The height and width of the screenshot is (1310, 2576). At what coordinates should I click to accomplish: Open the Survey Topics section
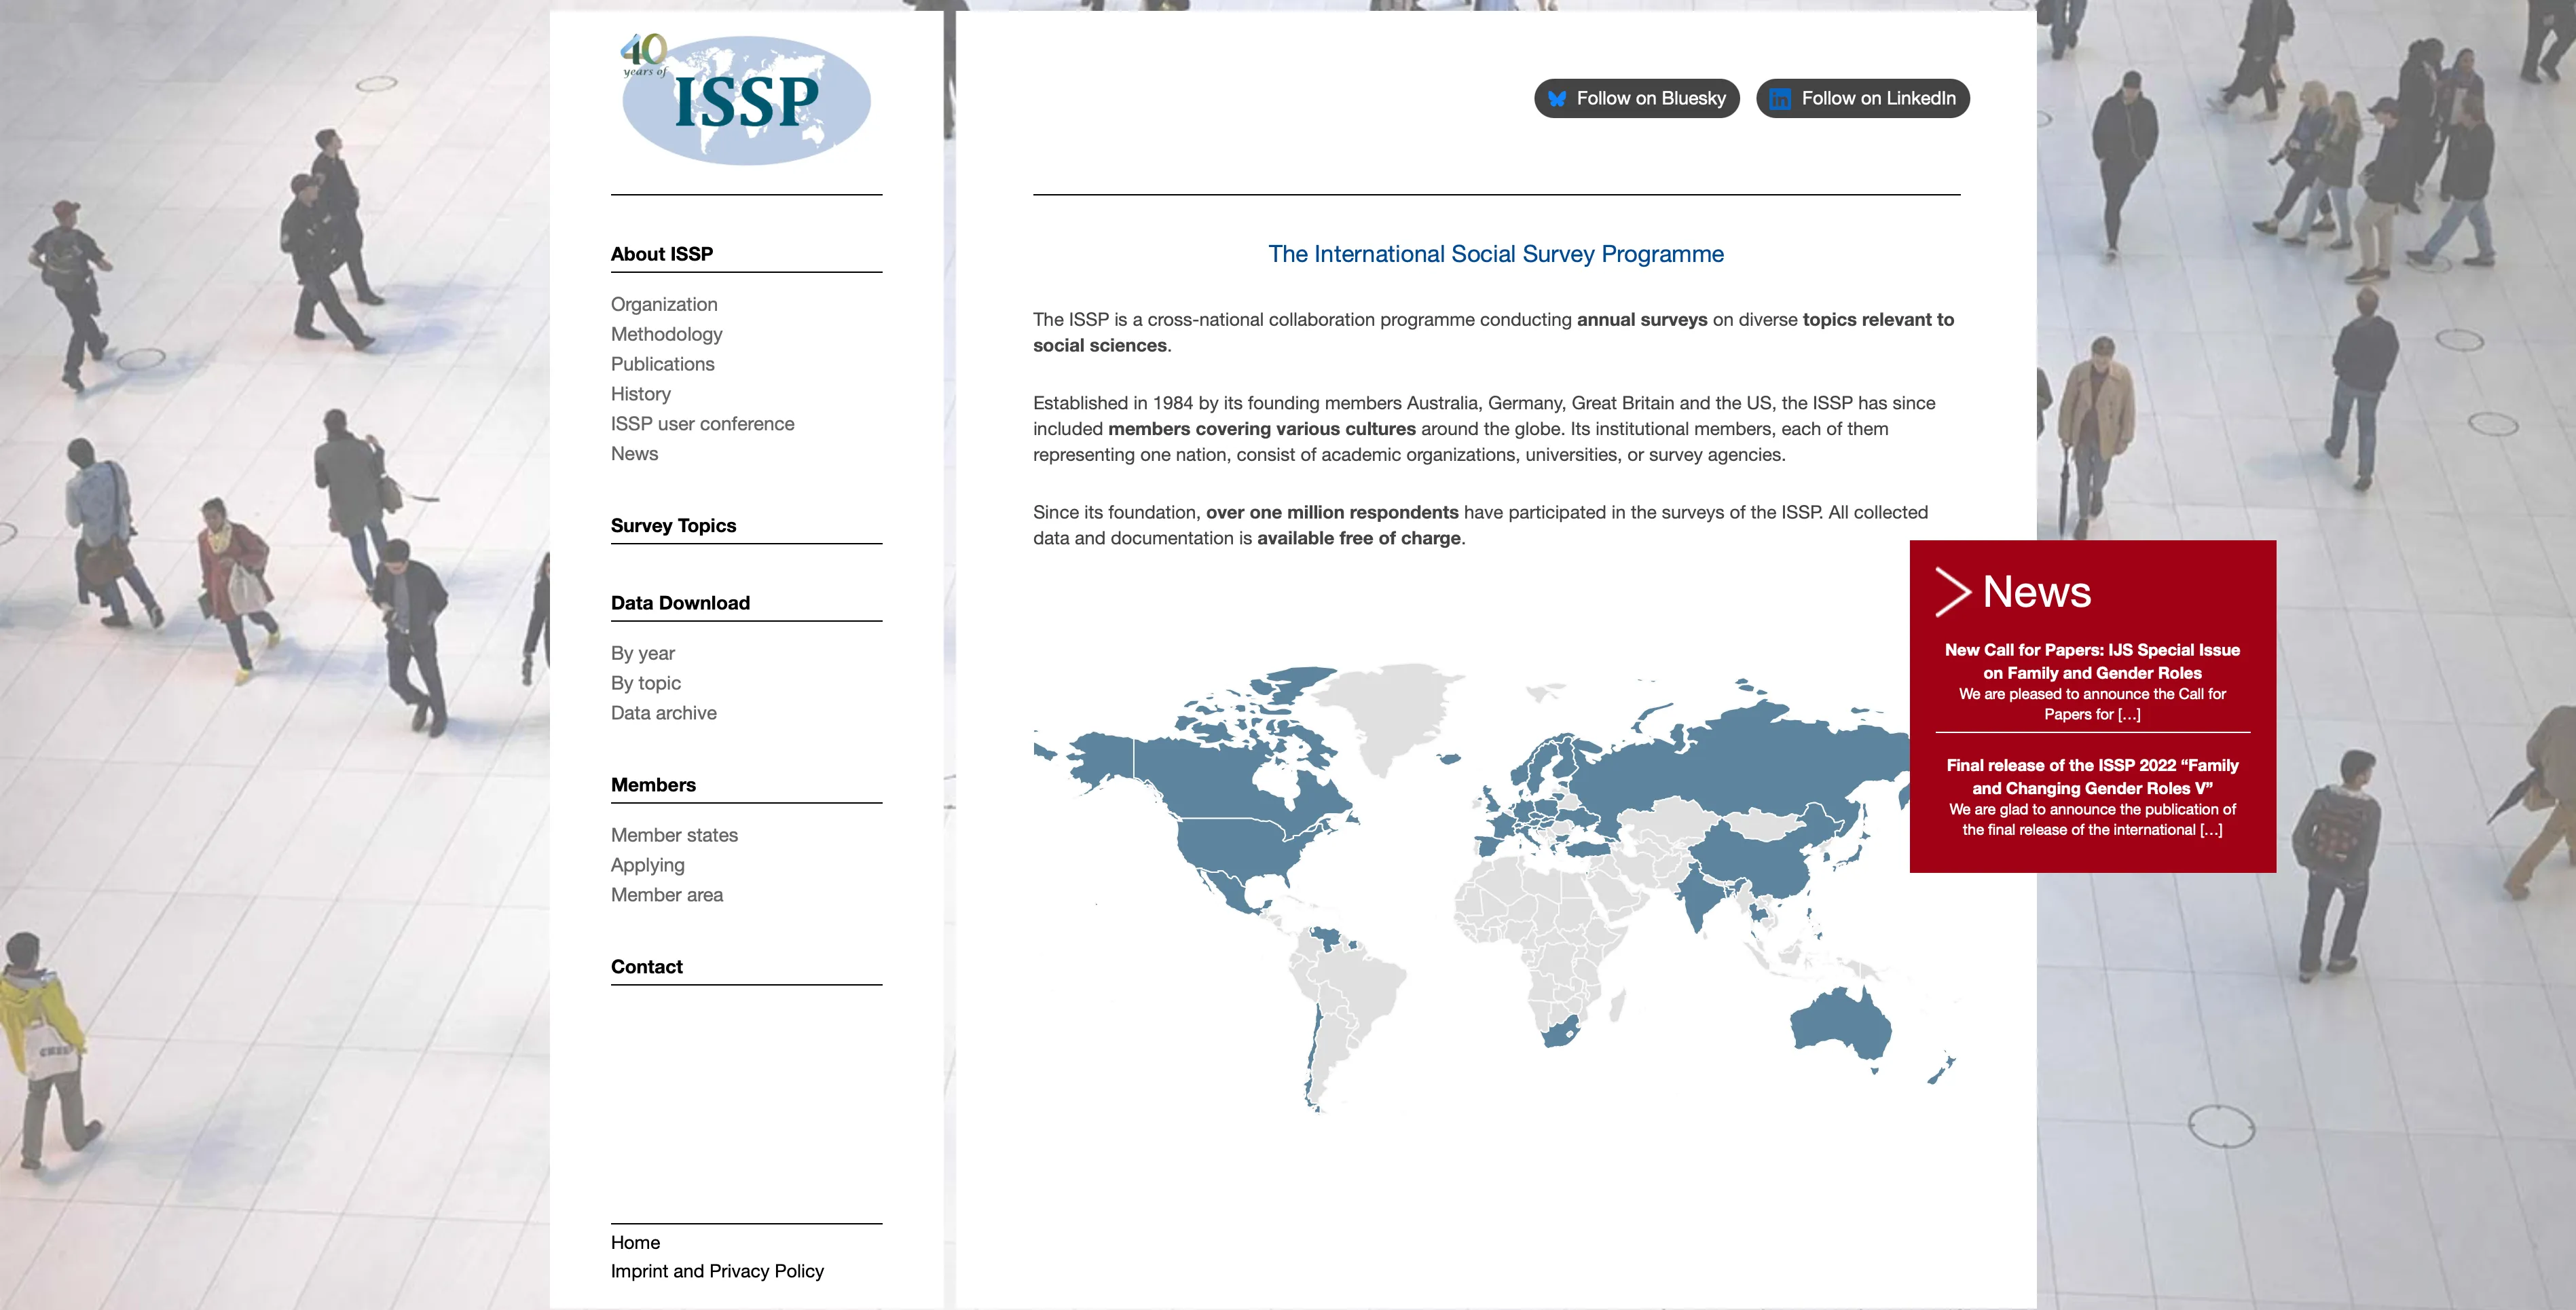click(673, 525)
